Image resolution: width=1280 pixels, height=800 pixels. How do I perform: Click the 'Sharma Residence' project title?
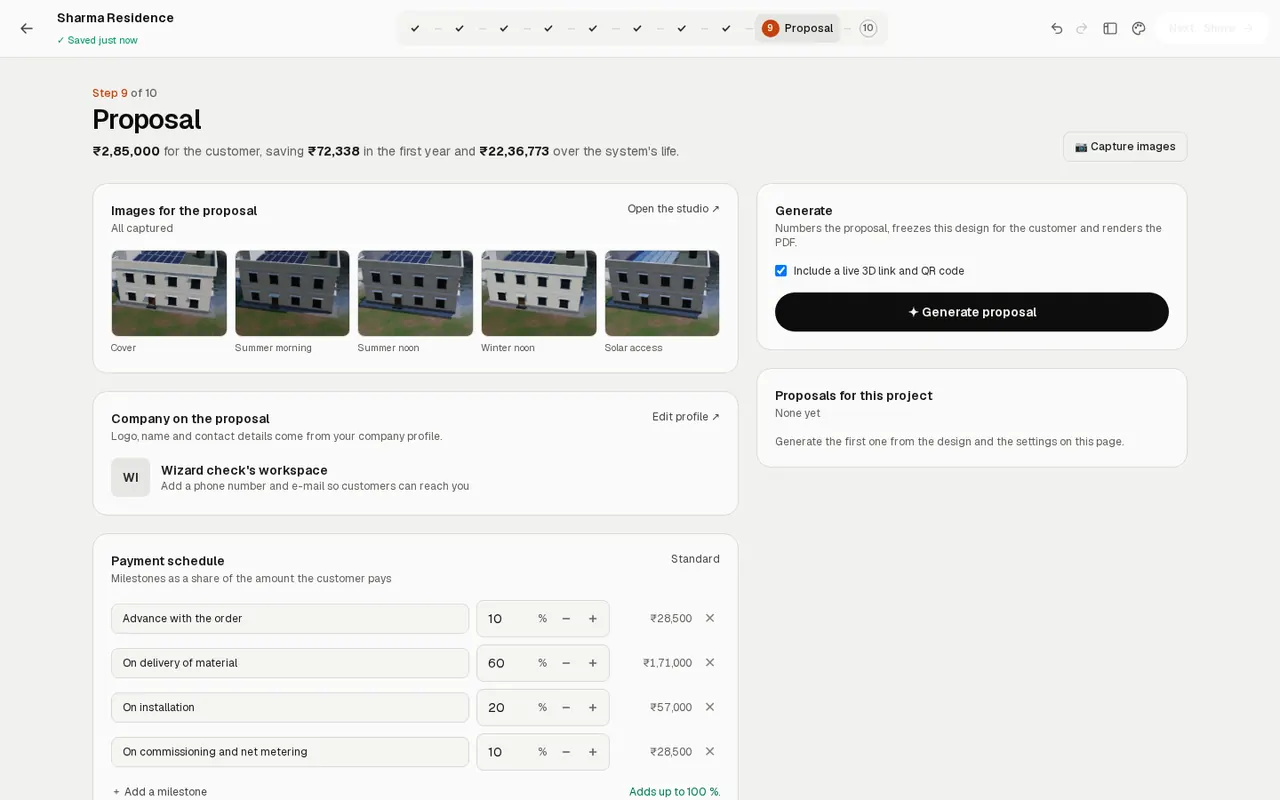[x=115, y=18]
